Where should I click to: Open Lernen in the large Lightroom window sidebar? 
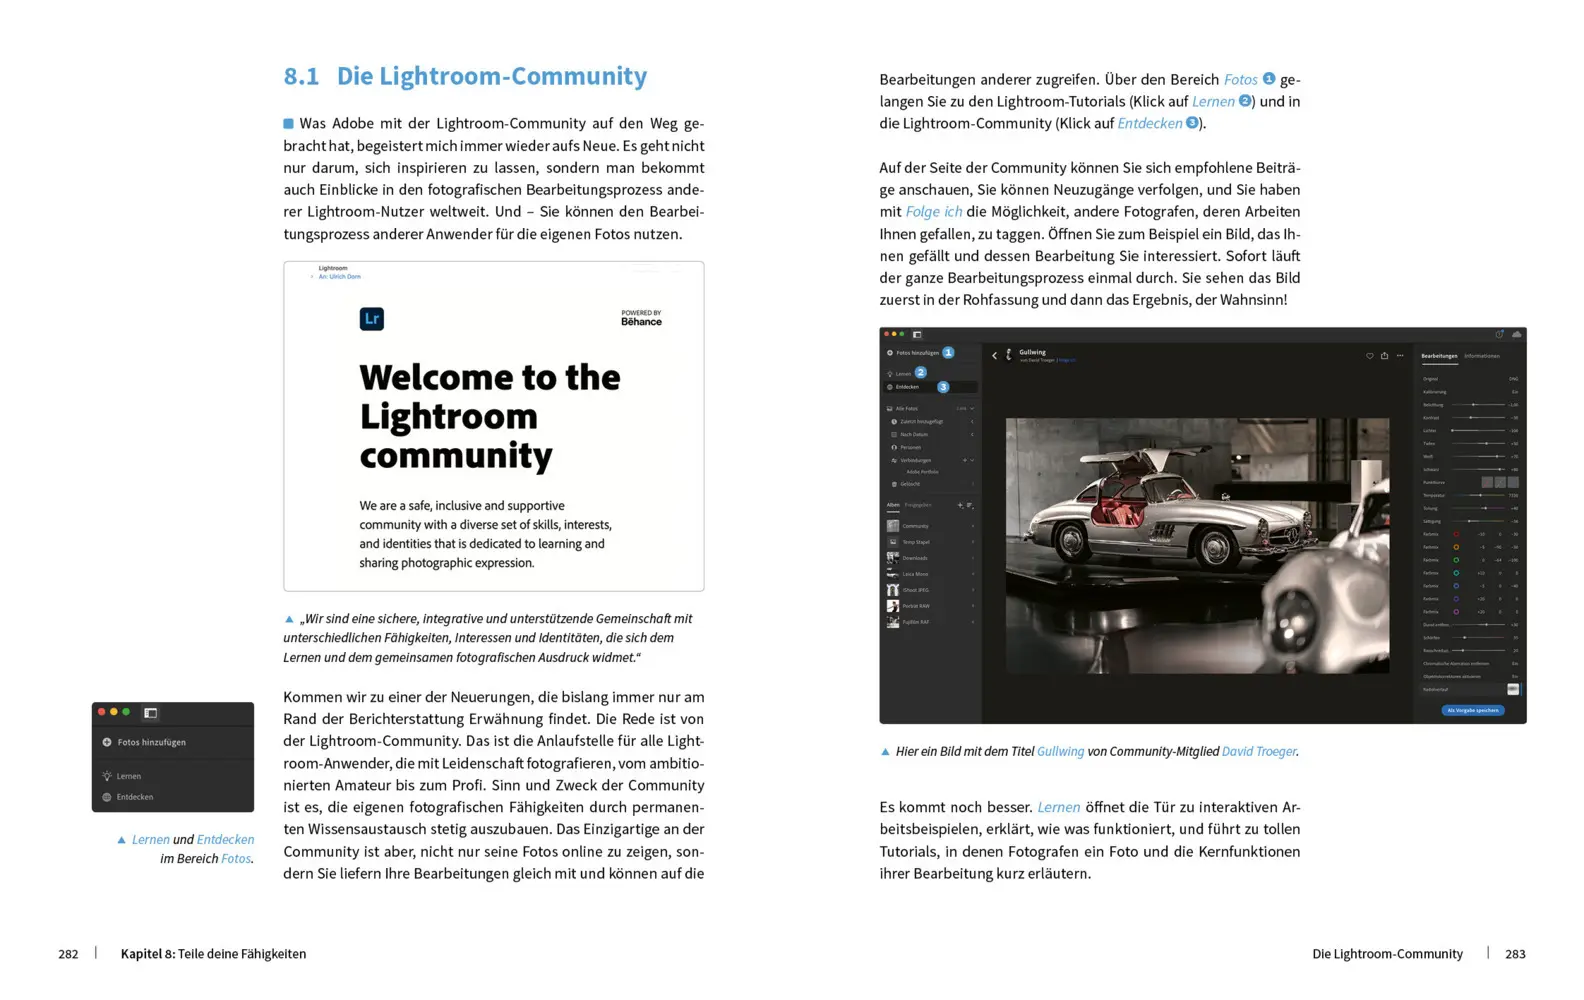point(898,373)
